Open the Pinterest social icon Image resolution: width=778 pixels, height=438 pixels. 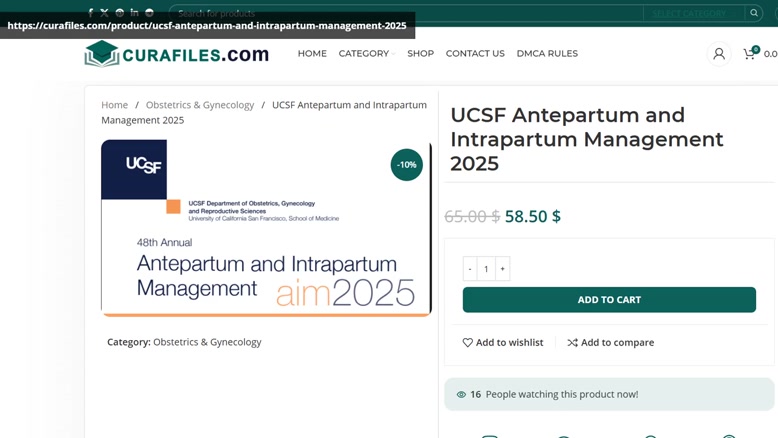pos(120,13)
